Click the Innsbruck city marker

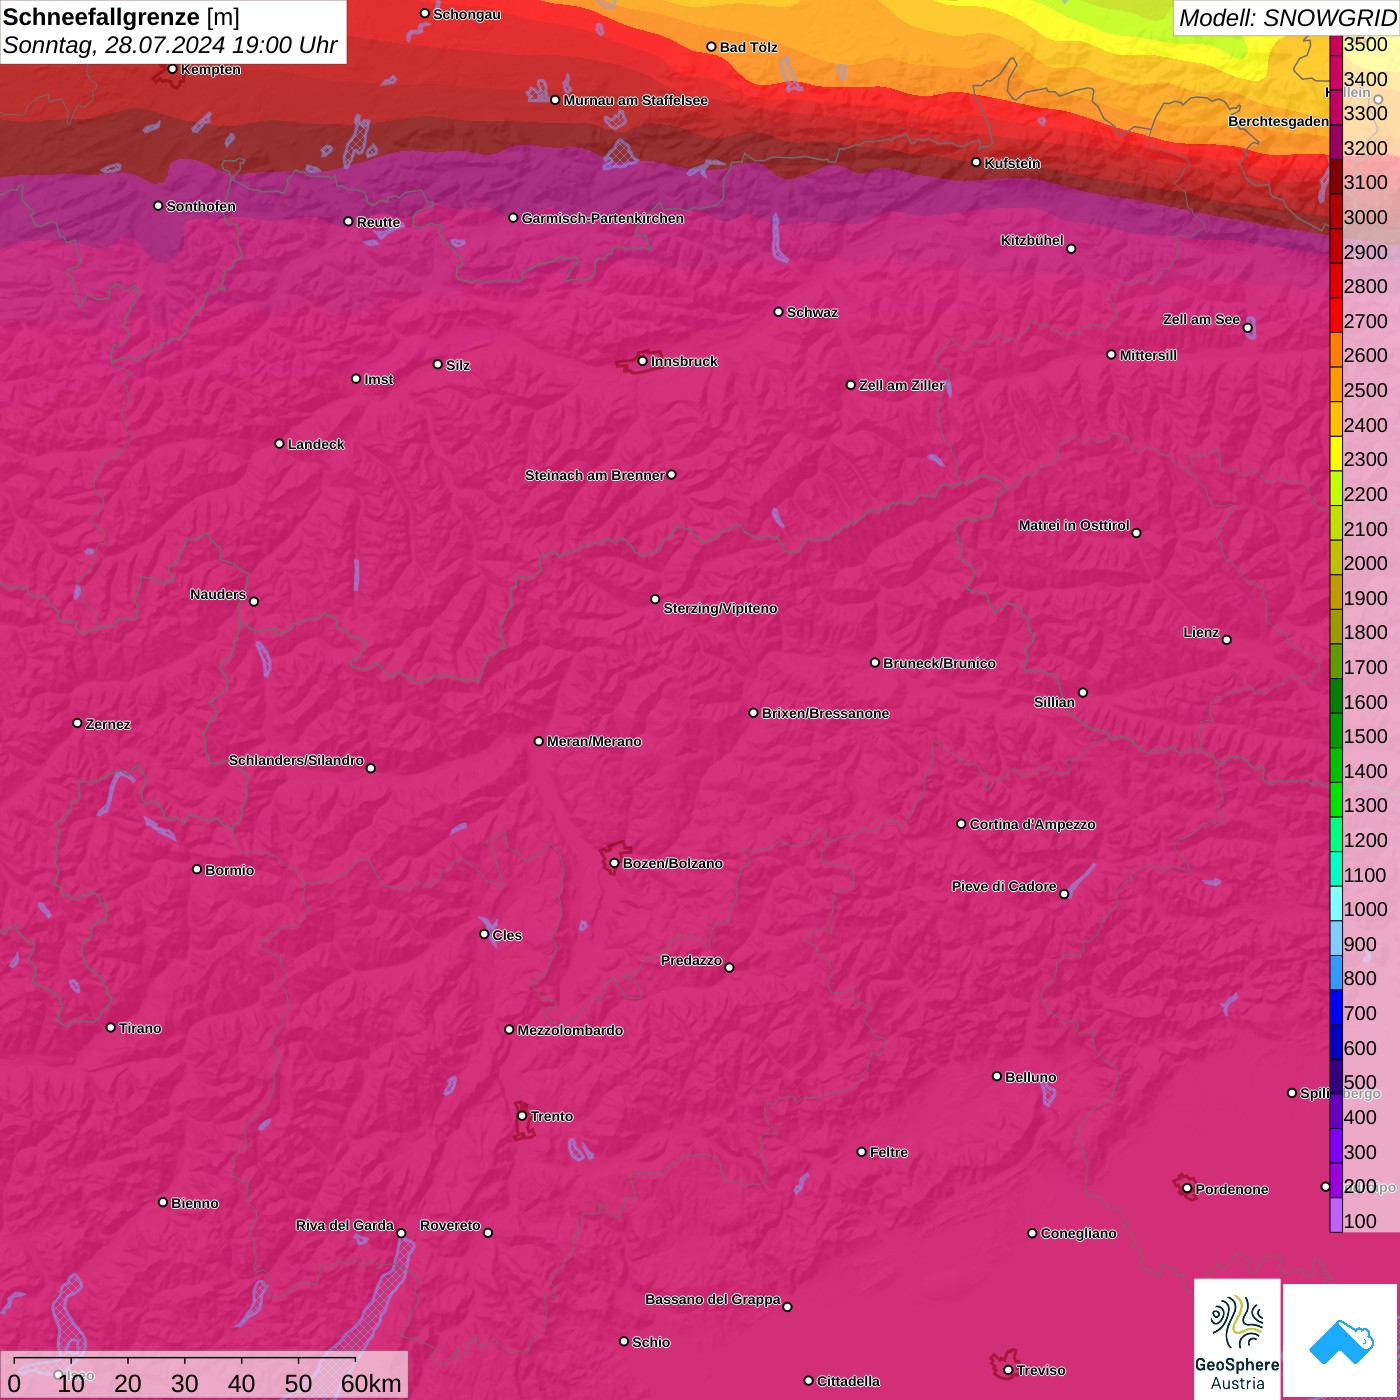tap(643, 361)
